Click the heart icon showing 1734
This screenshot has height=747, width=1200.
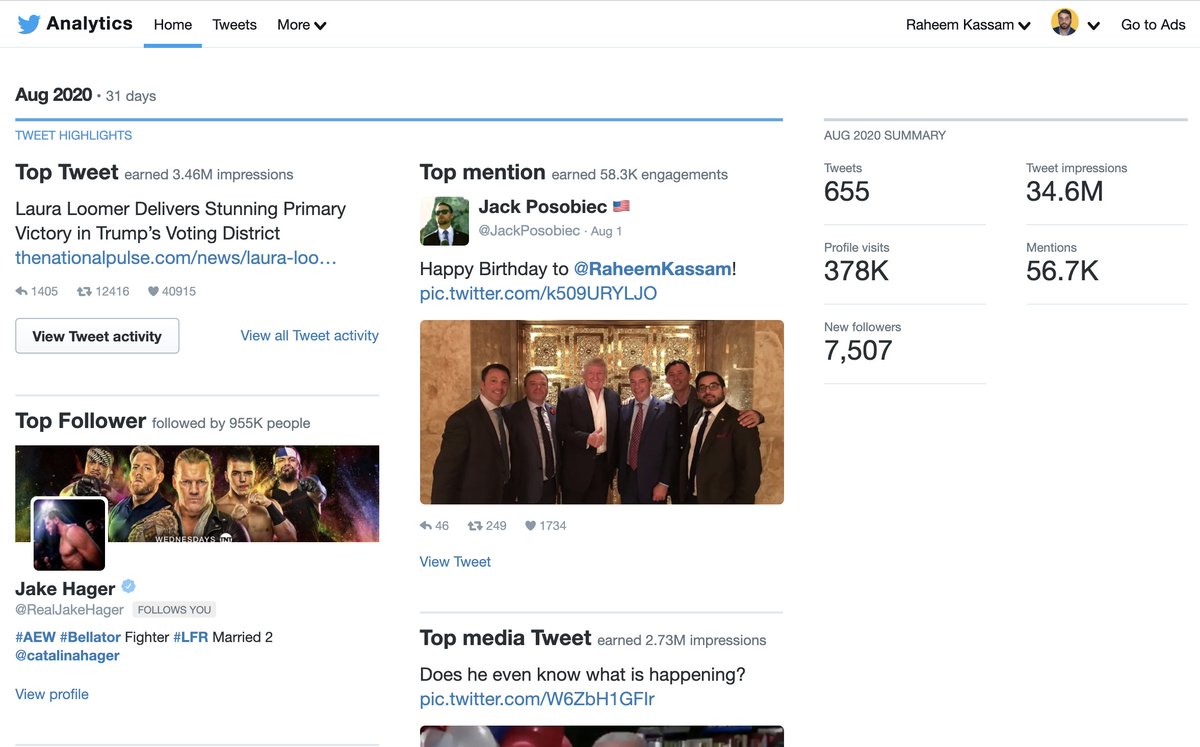click(x=530, y=525)
